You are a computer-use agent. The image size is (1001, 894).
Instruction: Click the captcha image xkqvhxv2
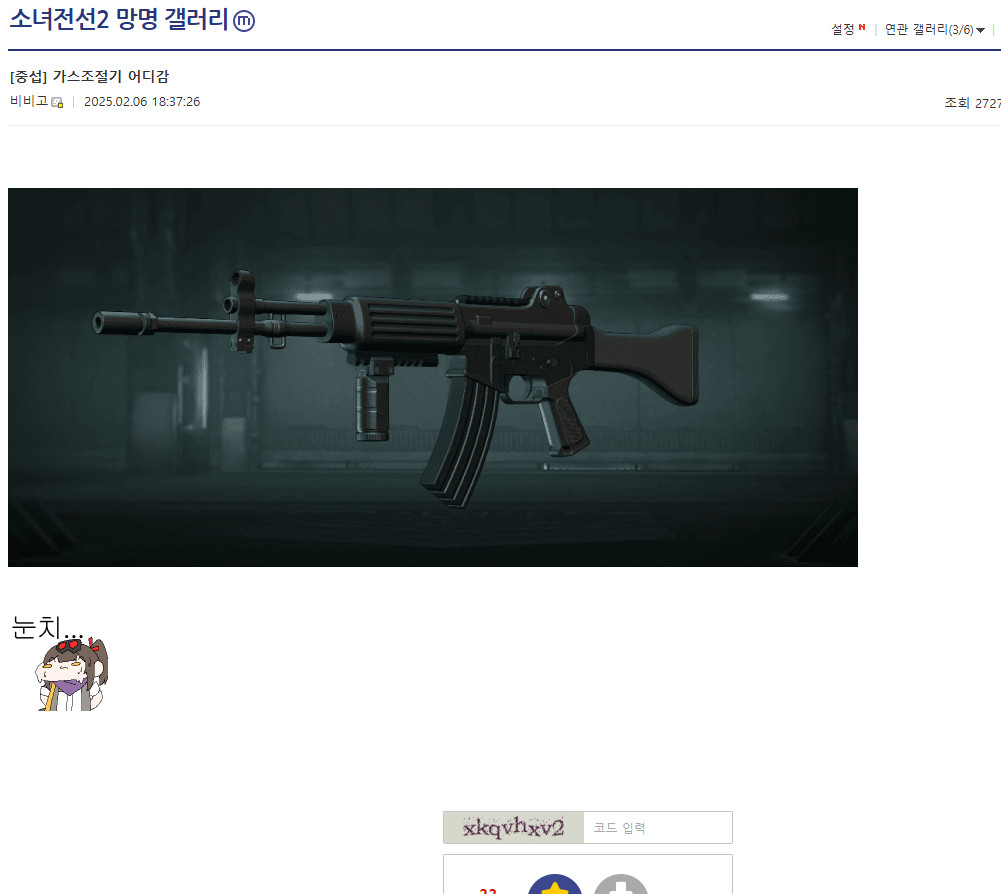point(513,828)
